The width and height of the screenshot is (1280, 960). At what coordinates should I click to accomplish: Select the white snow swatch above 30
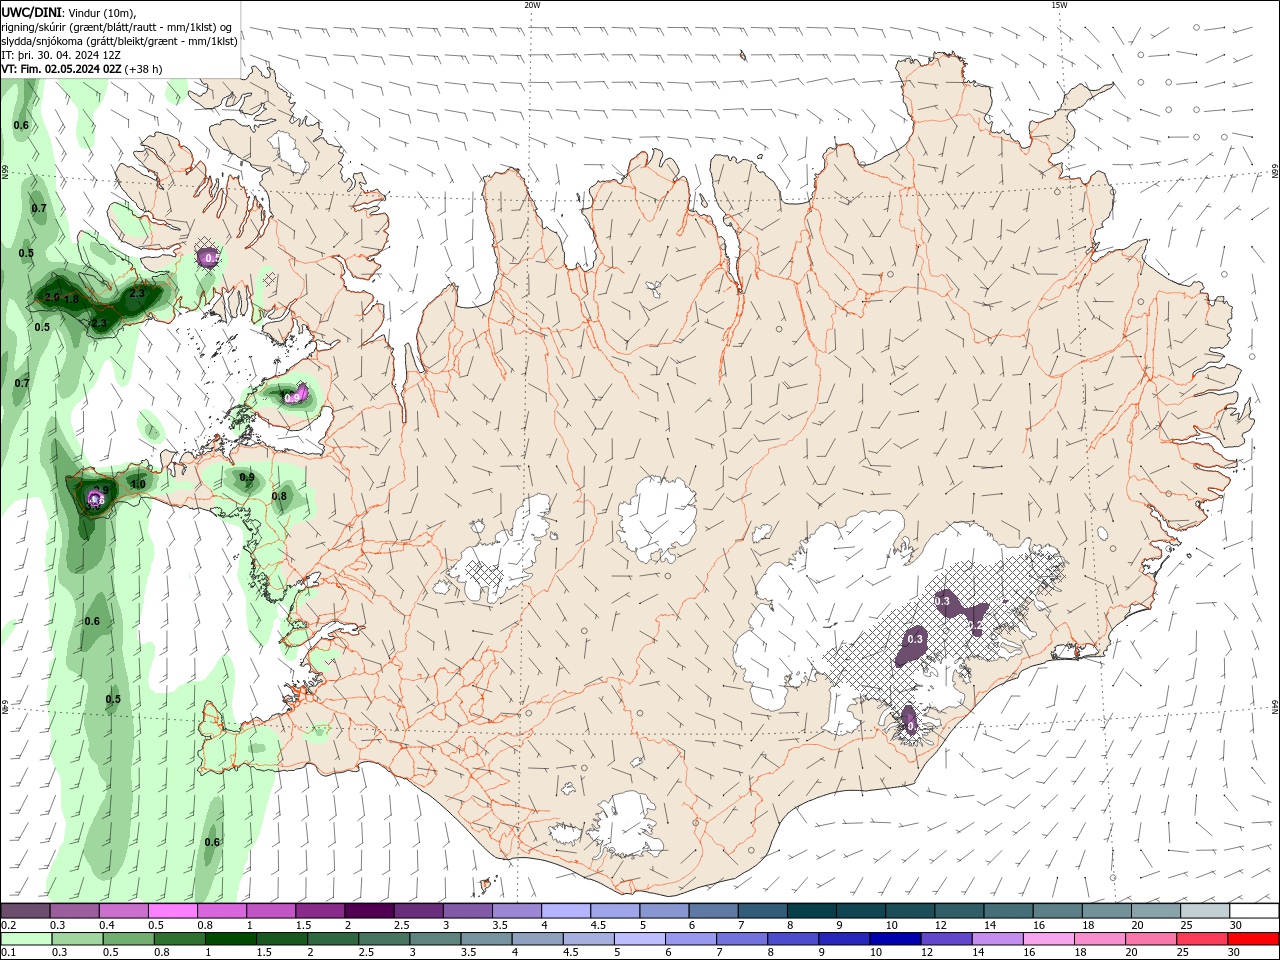(1253, 911)
